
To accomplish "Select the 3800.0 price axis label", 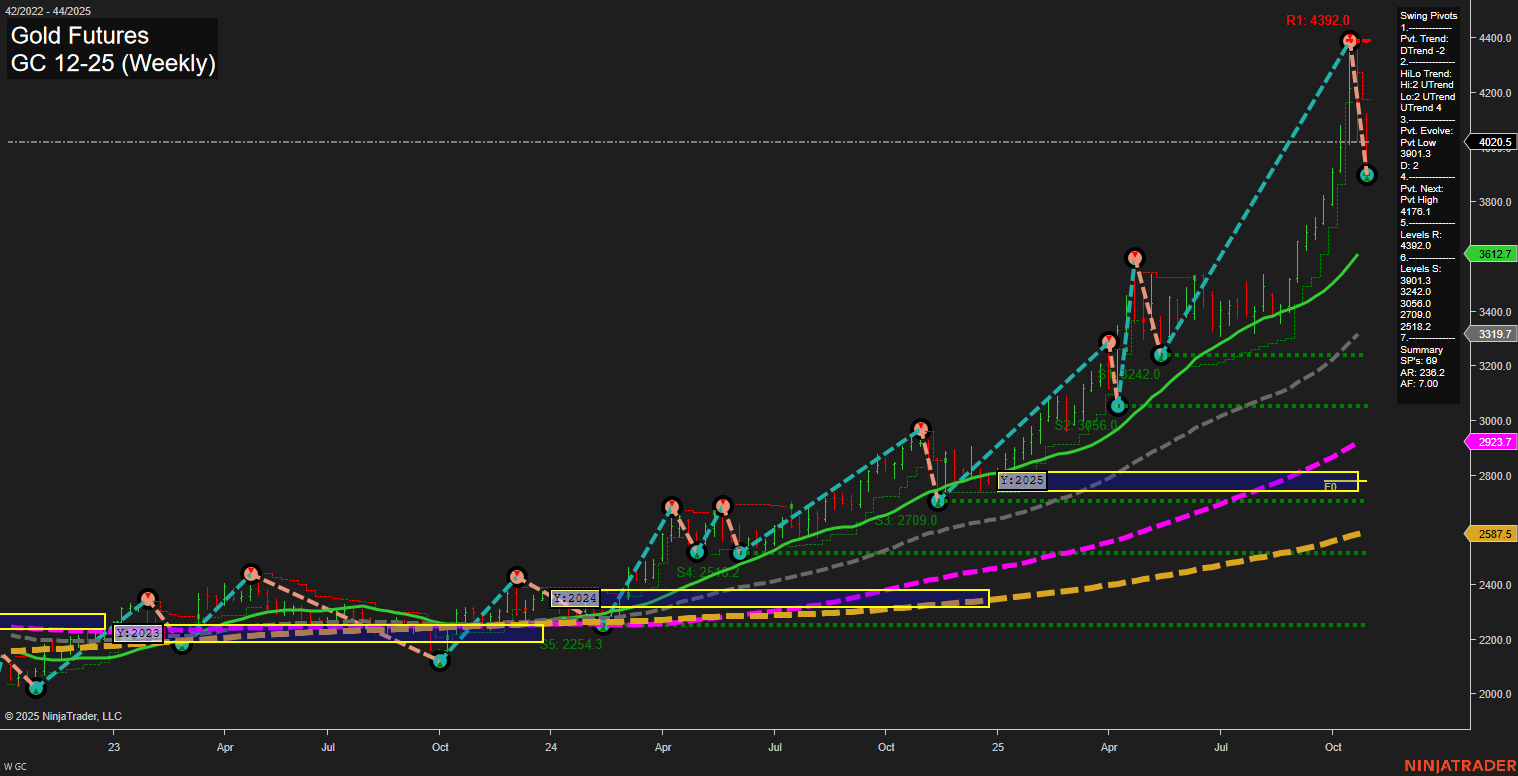I will pos(1494,202).
